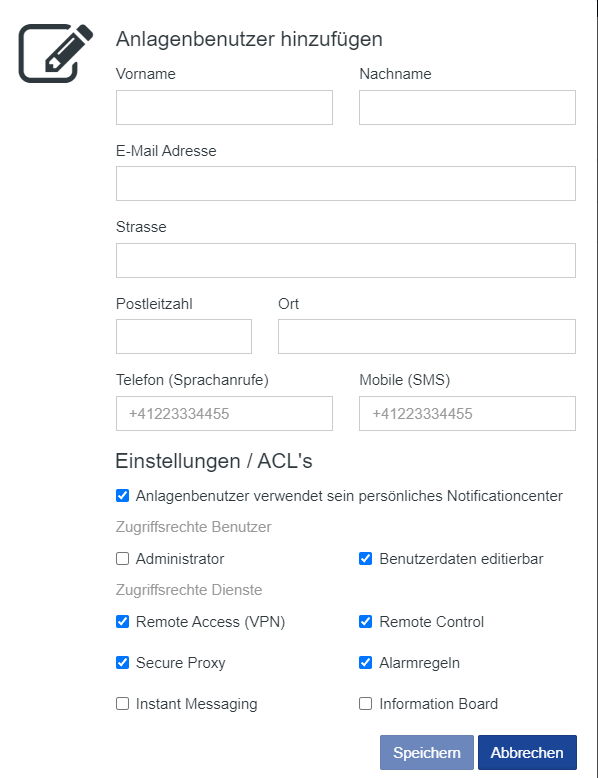598x778 pixels.
Task: Click the Ort input field
Action: (x=427, y=336)
